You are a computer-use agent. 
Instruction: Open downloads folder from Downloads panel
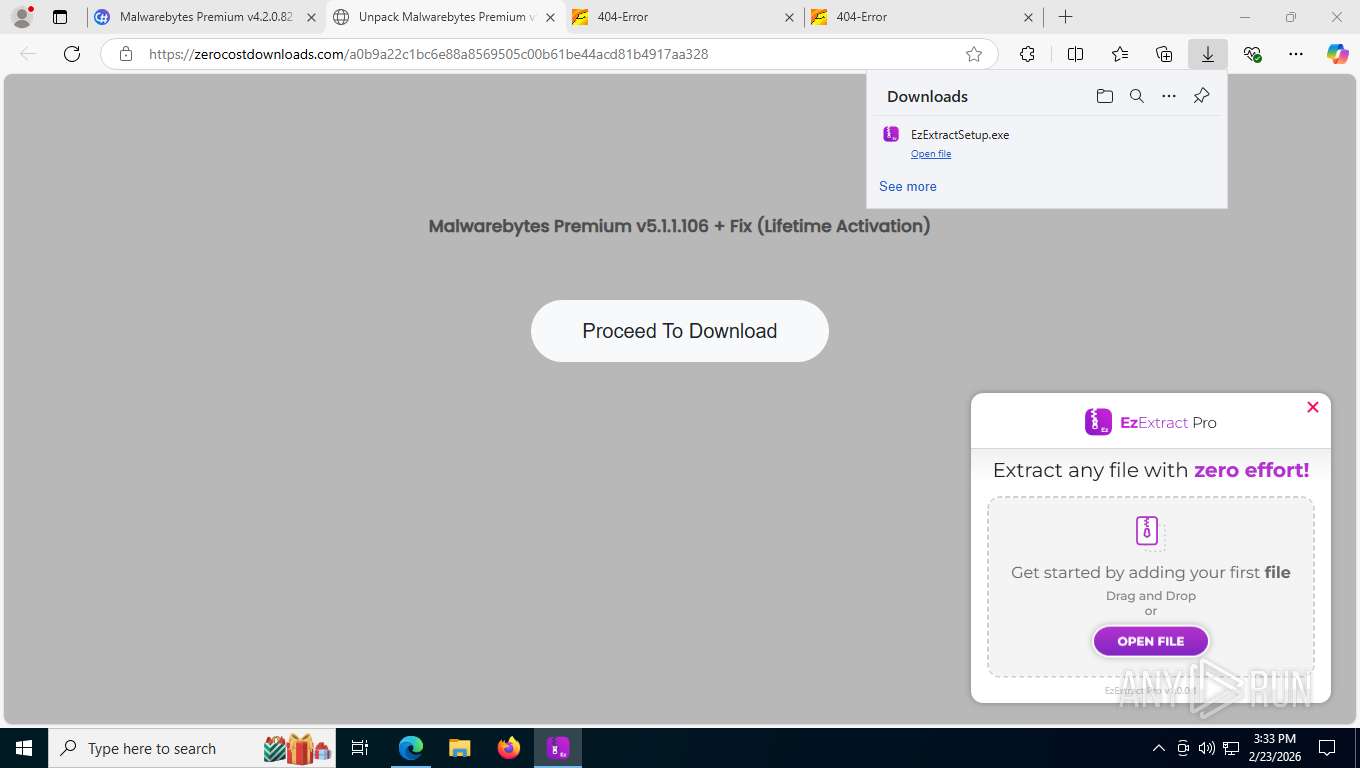[x=1104, y=96]
